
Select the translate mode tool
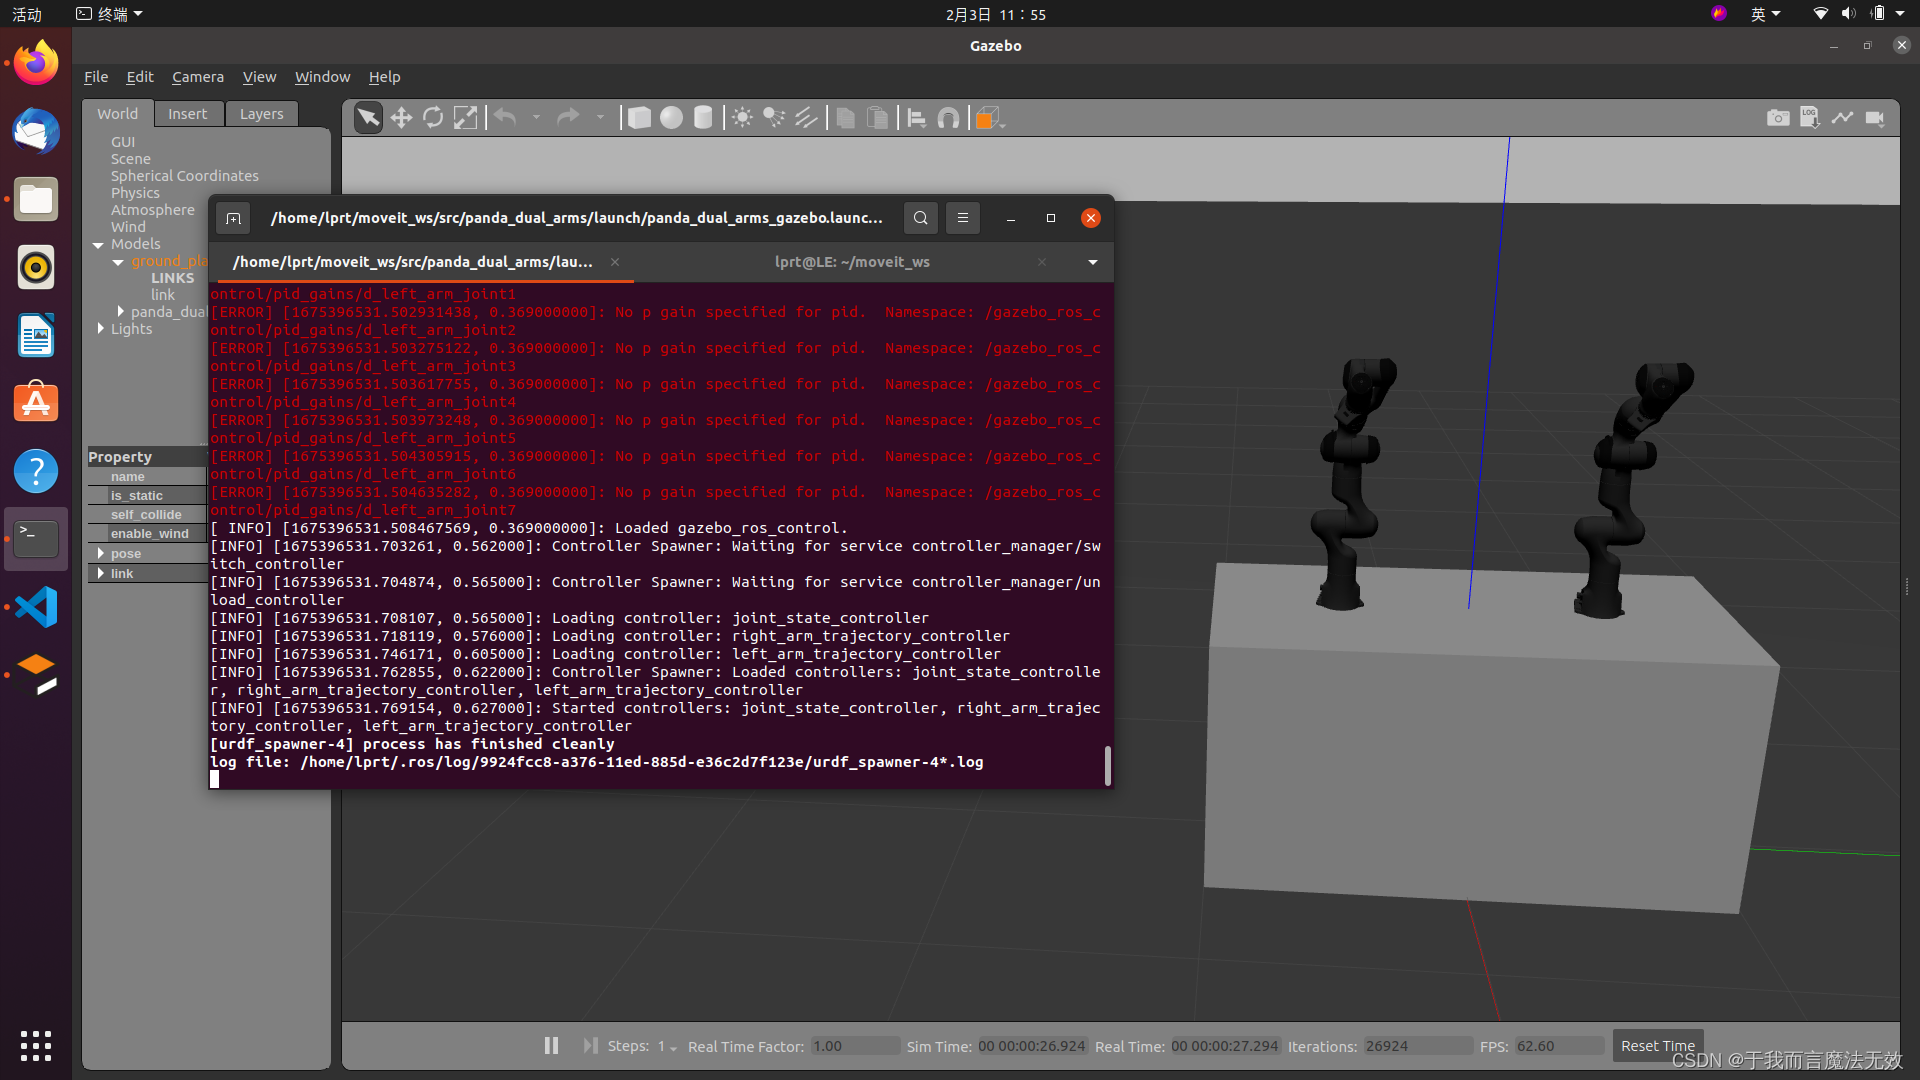401,118
